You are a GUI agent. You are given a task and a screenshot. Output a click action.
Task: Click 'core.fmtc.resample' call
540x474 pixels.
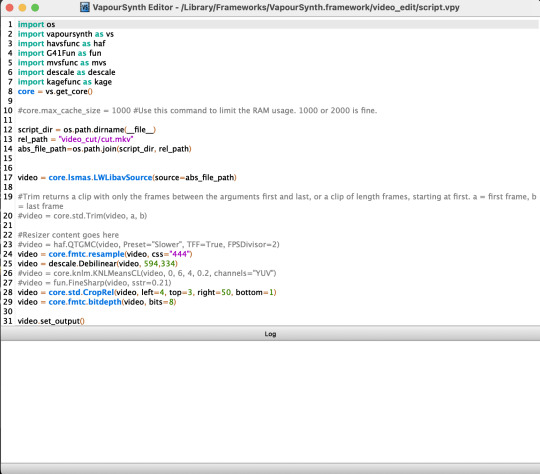(x=86, y=254)
